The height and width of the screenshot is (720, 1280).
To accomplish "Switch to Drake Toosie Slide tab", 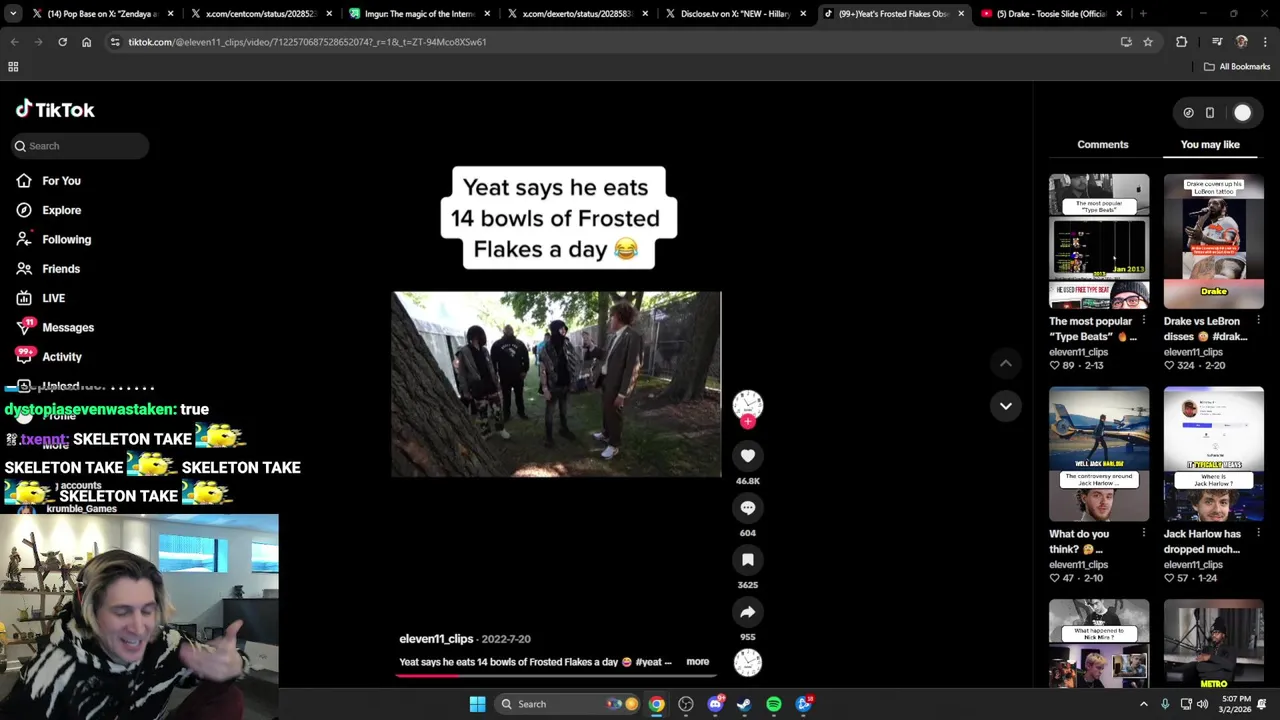I will [1050, 14].
